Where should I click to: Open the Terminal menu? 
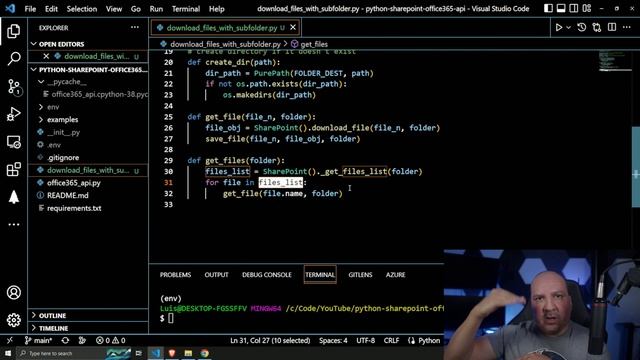pyautogui.click(x=186, y=9)
